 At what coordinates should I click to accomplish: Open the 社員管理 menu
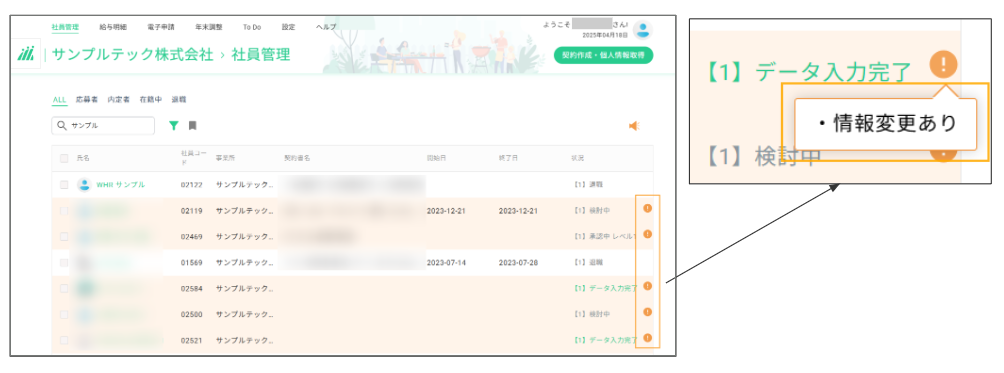[65, 28]
